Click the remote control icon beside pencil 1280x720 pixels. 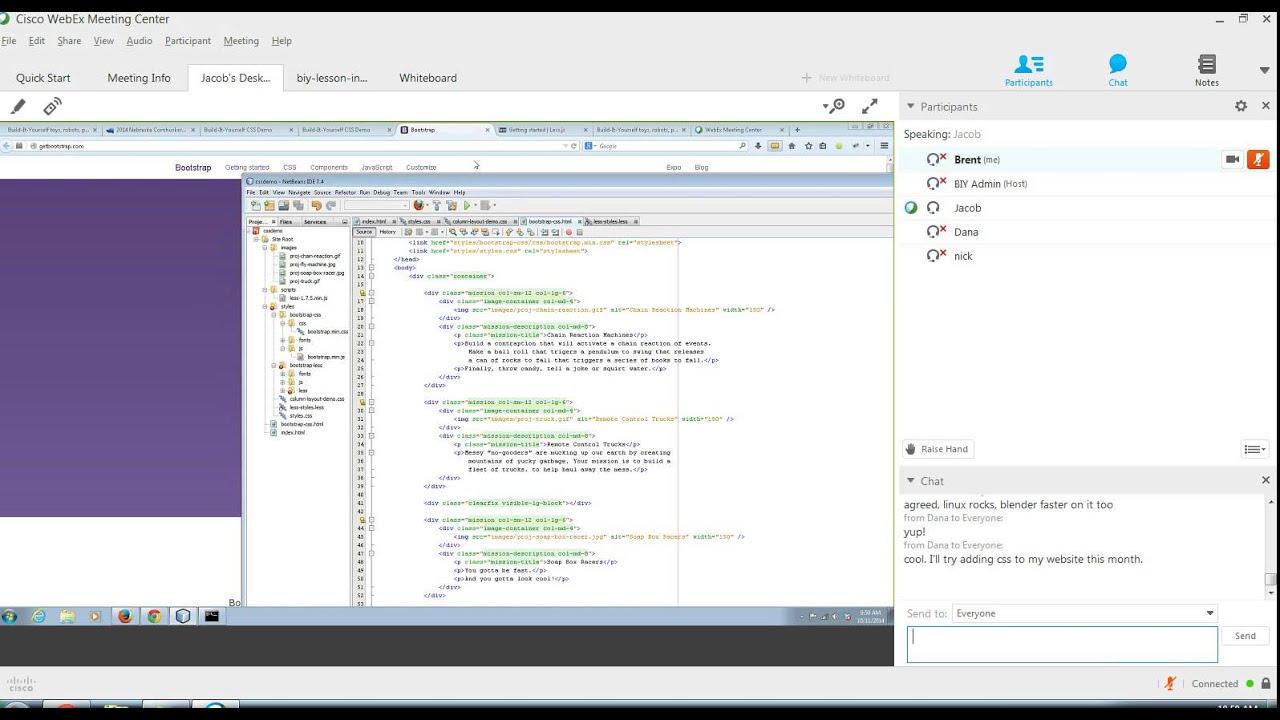(52, 106)
